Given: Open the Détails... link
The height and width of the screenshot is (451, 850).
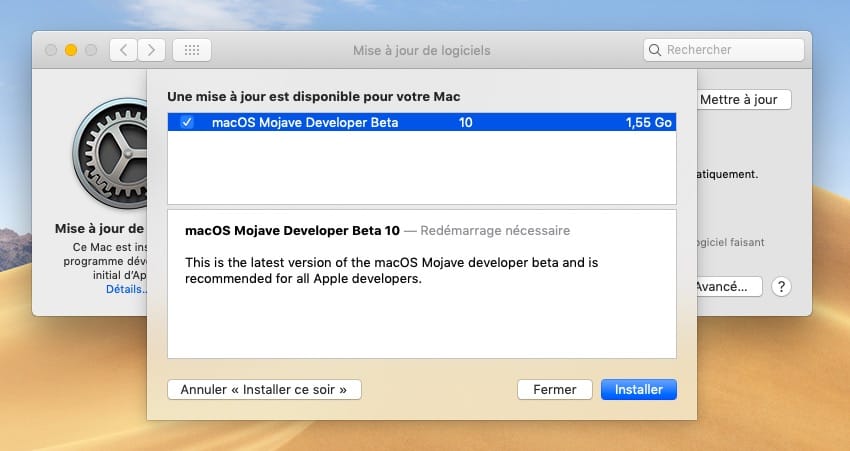Looking at the screenshot, I should point(126,289).
